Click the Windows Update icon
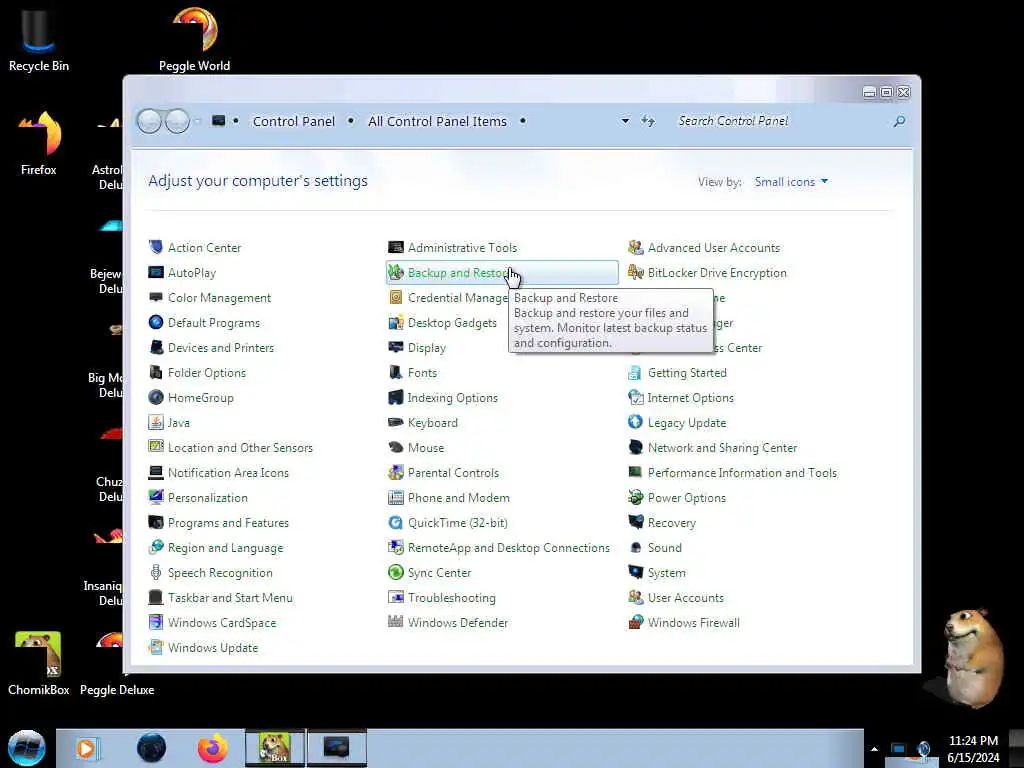Image resolution: width=1024 pixels, height=768 pixels. tap(155, 647)
